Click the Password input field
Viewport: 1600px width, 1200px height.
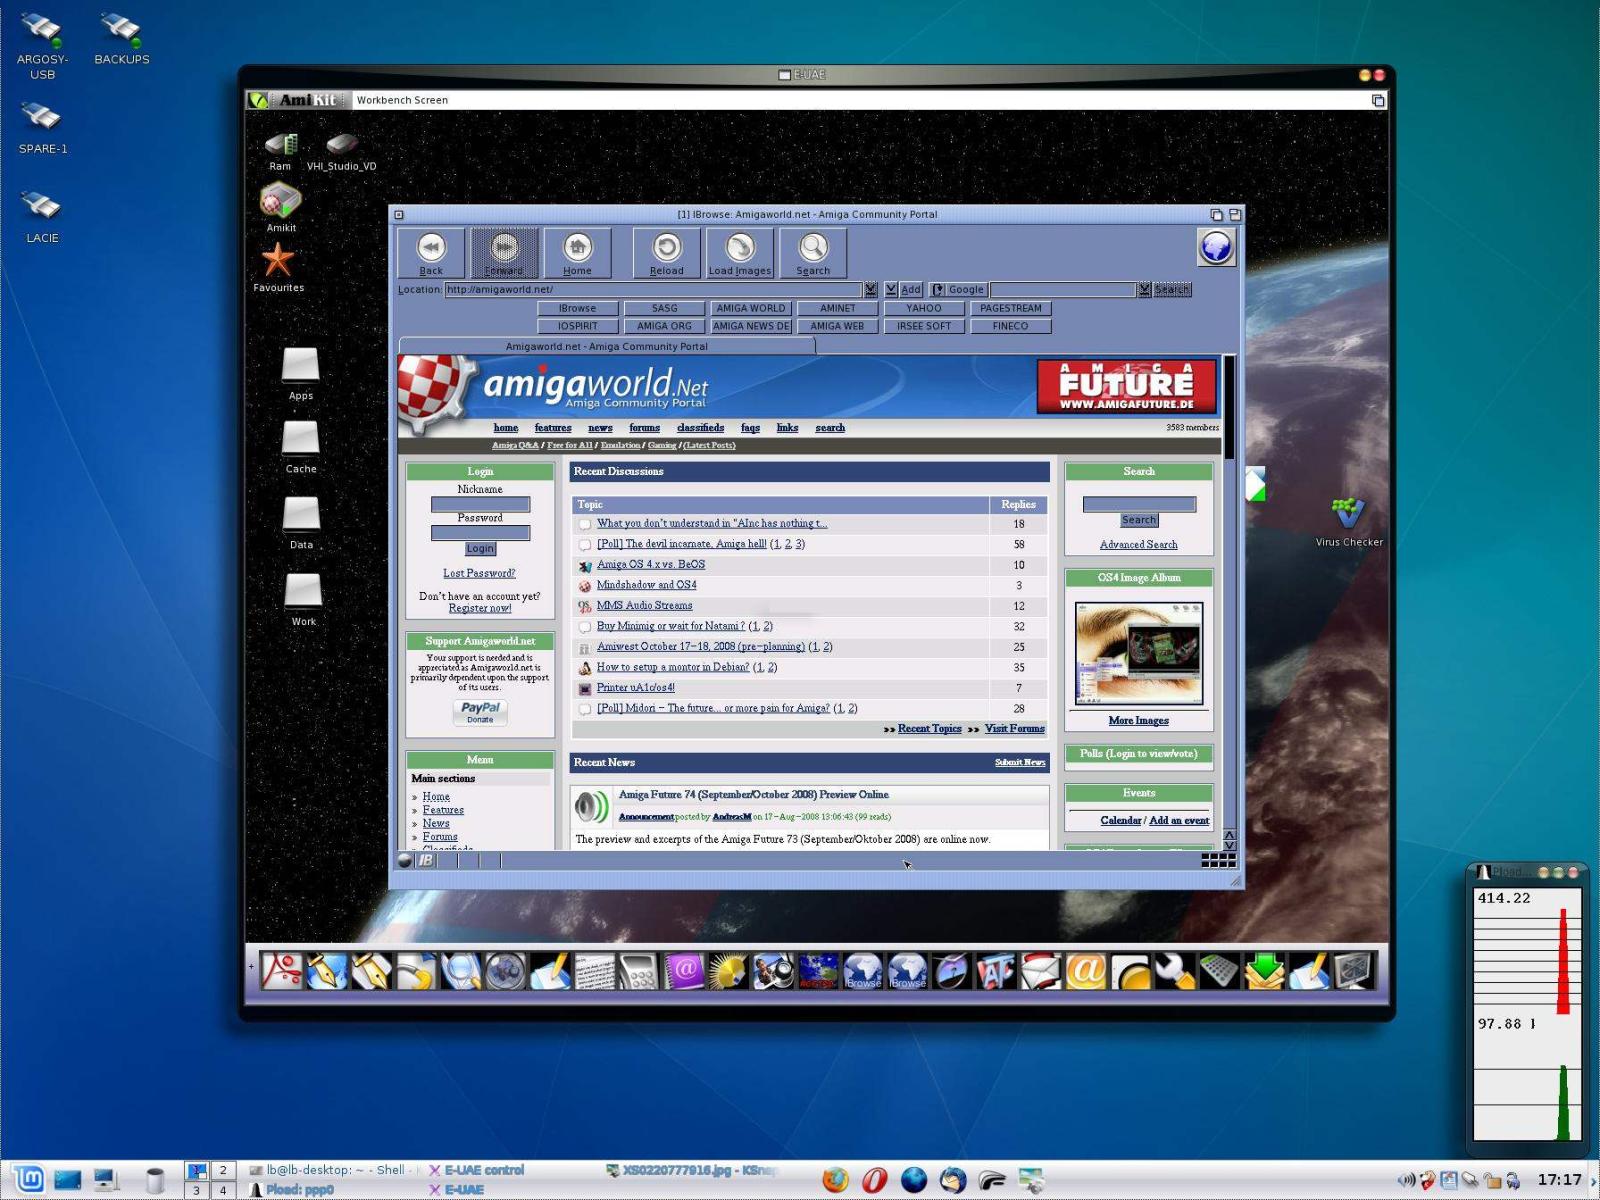pyautogui.click(x=480, y=533)
